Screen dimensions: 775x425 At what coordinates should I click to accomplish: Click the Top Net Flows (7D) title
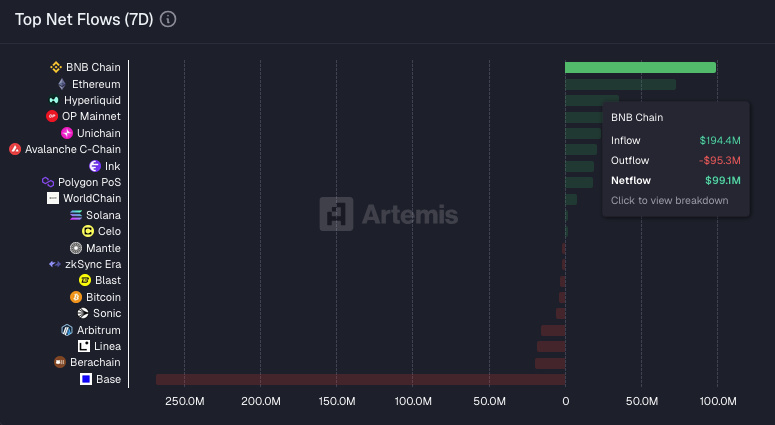(84, 19)
